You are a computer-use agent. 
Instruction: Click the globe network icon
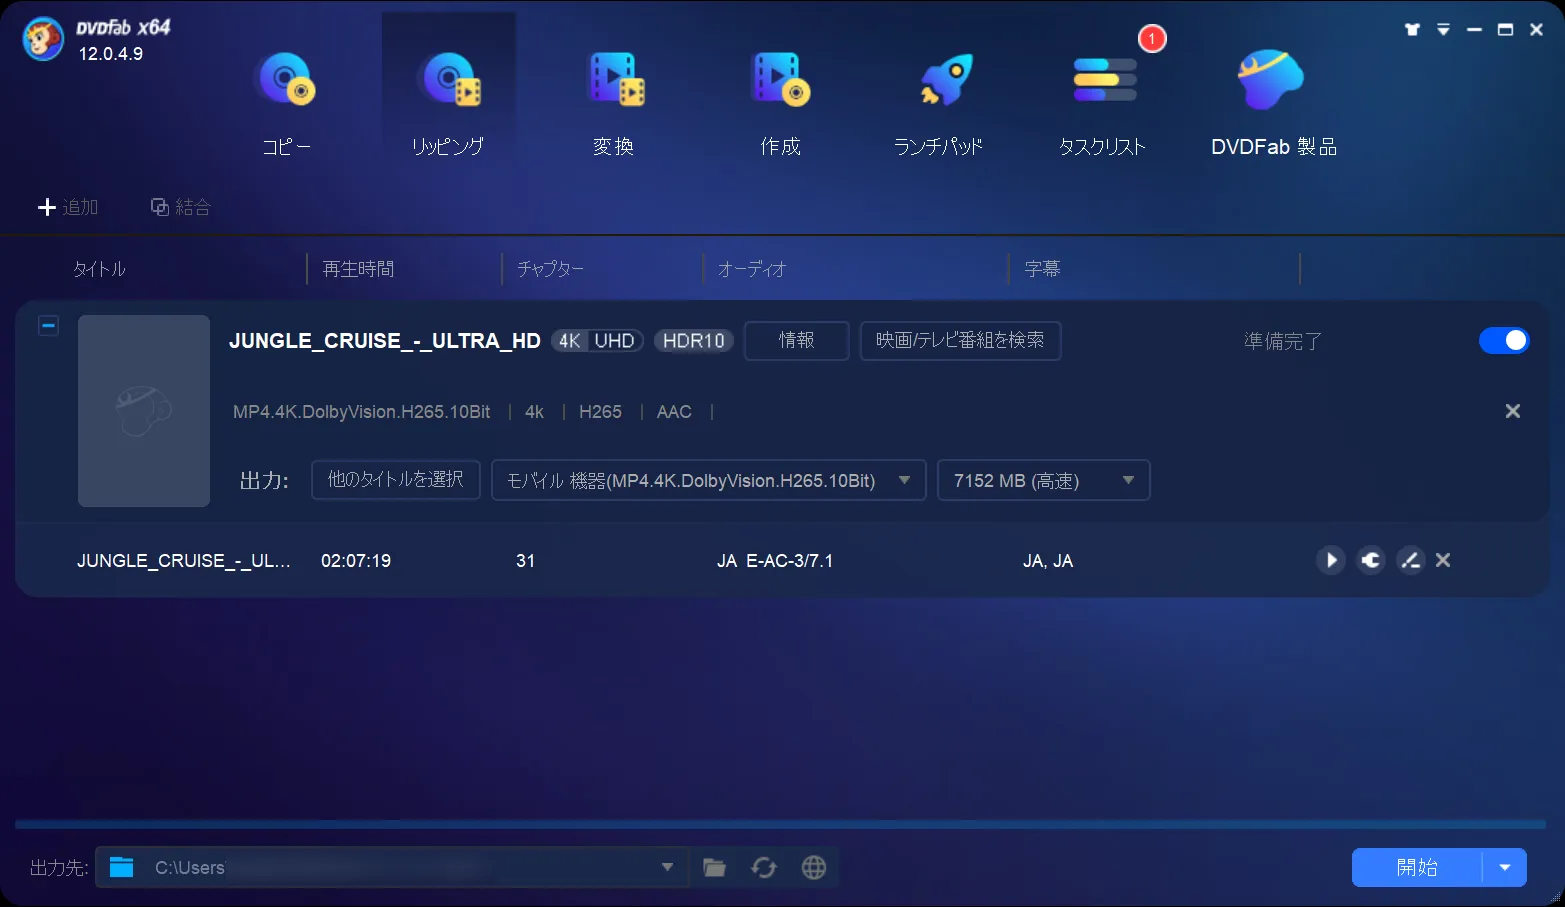pyautogui.click(x=814, y=867)
